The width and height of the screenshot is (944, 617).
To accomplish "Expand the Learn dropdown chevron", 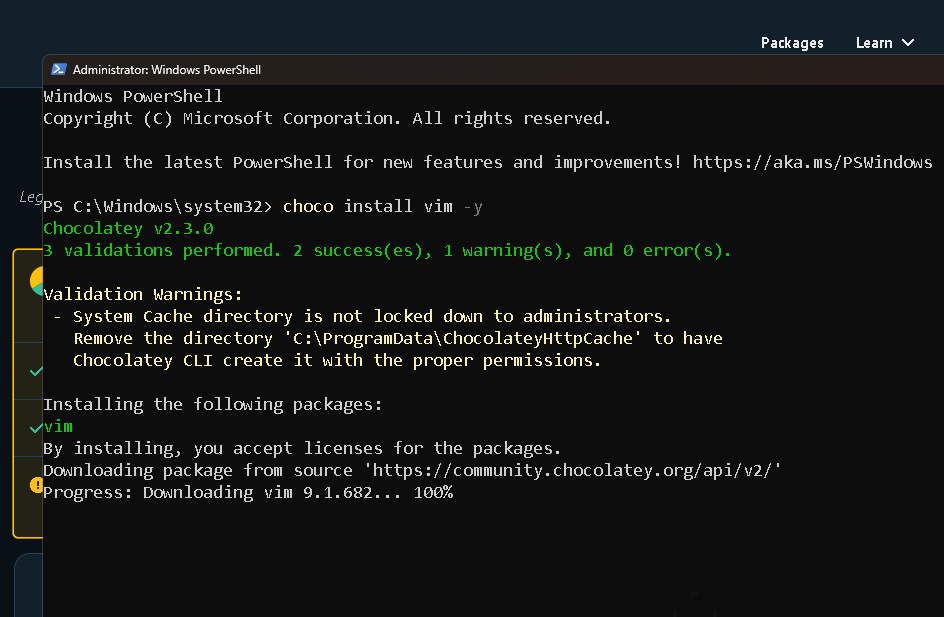I will click(x=908, y=43).
